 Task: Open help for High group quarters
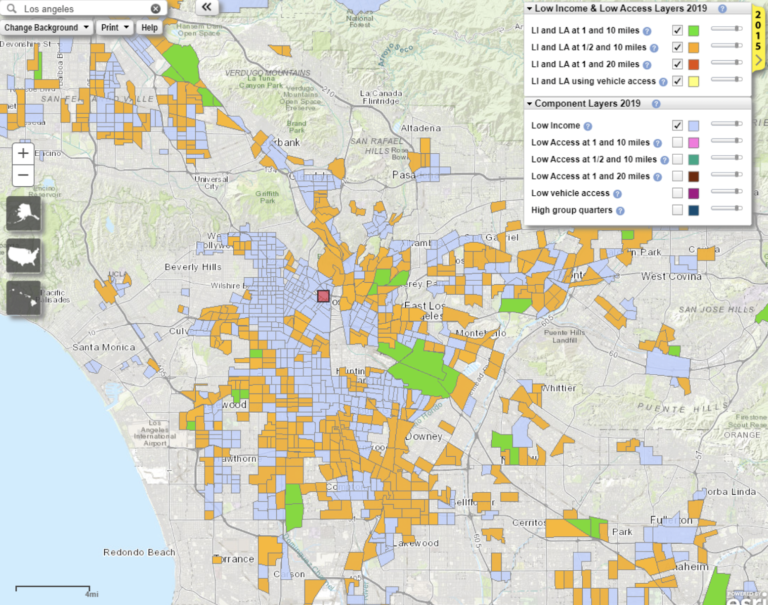tap(620, 211)
